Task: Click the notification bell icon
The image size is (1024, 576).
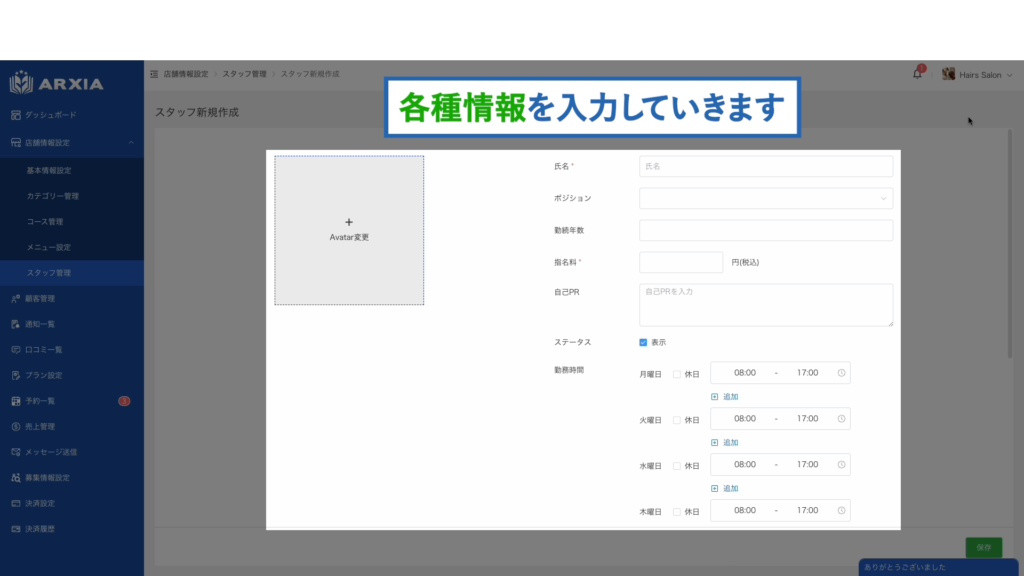Action: [917, 74]
